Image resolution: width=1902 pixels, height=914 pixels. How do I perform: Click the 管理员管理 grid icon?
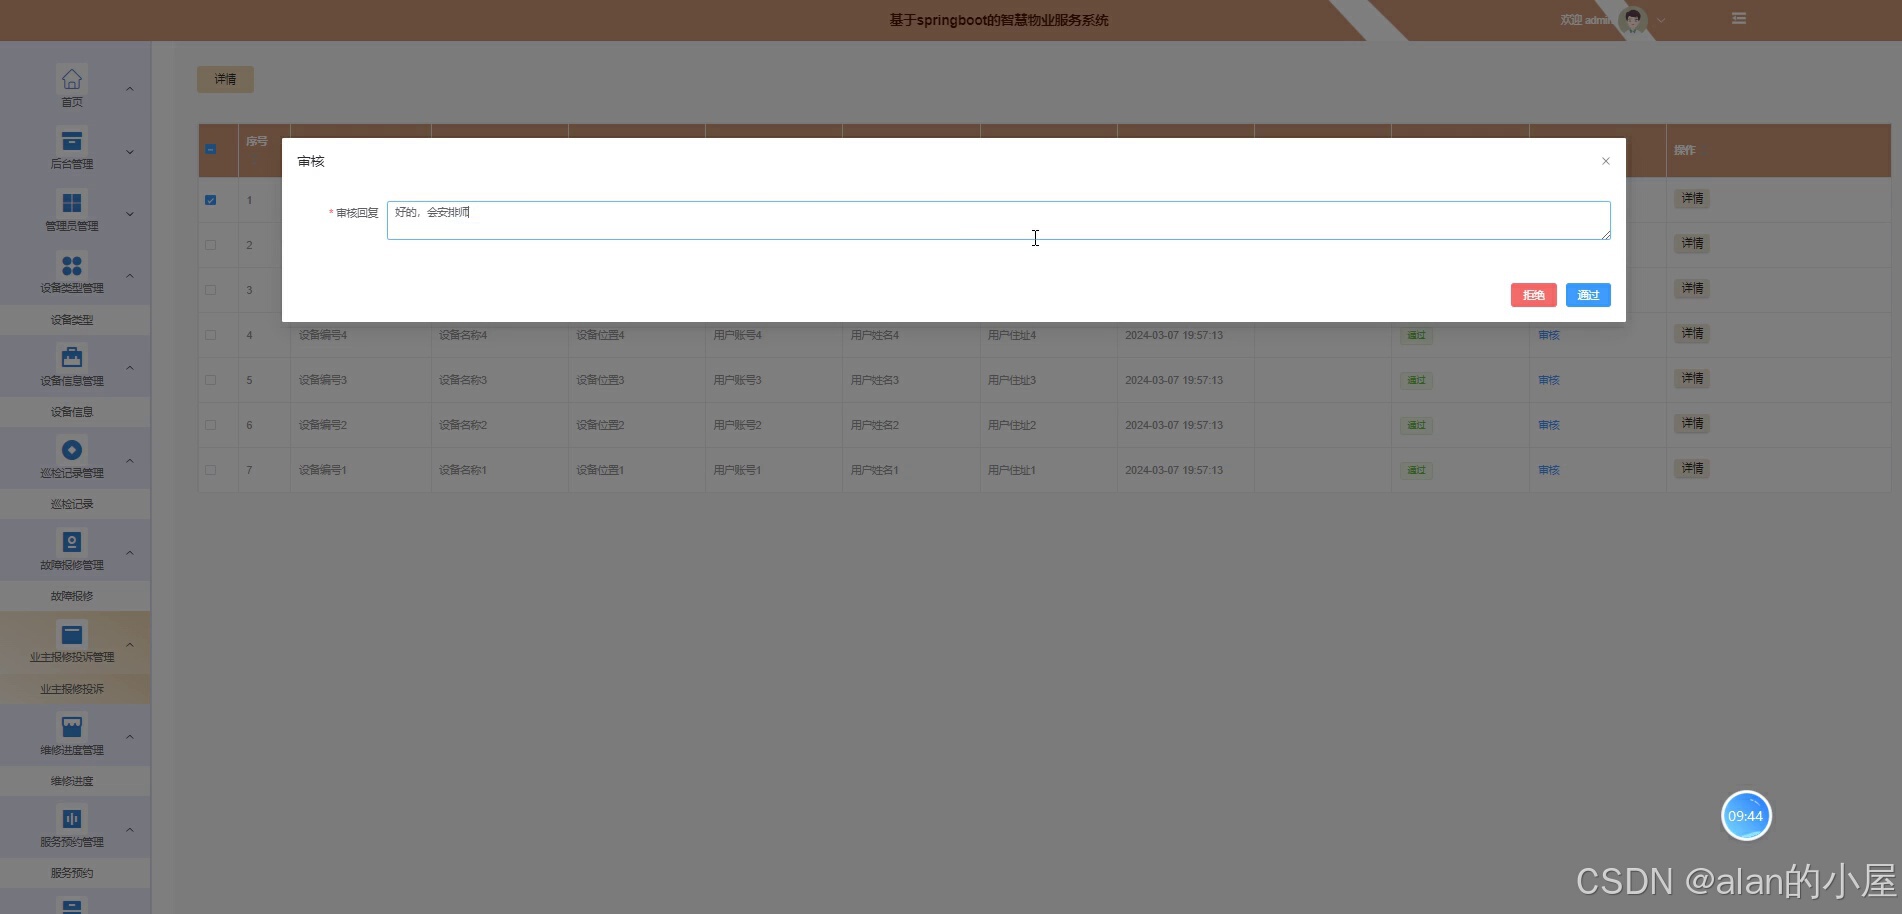coord(72,203)
